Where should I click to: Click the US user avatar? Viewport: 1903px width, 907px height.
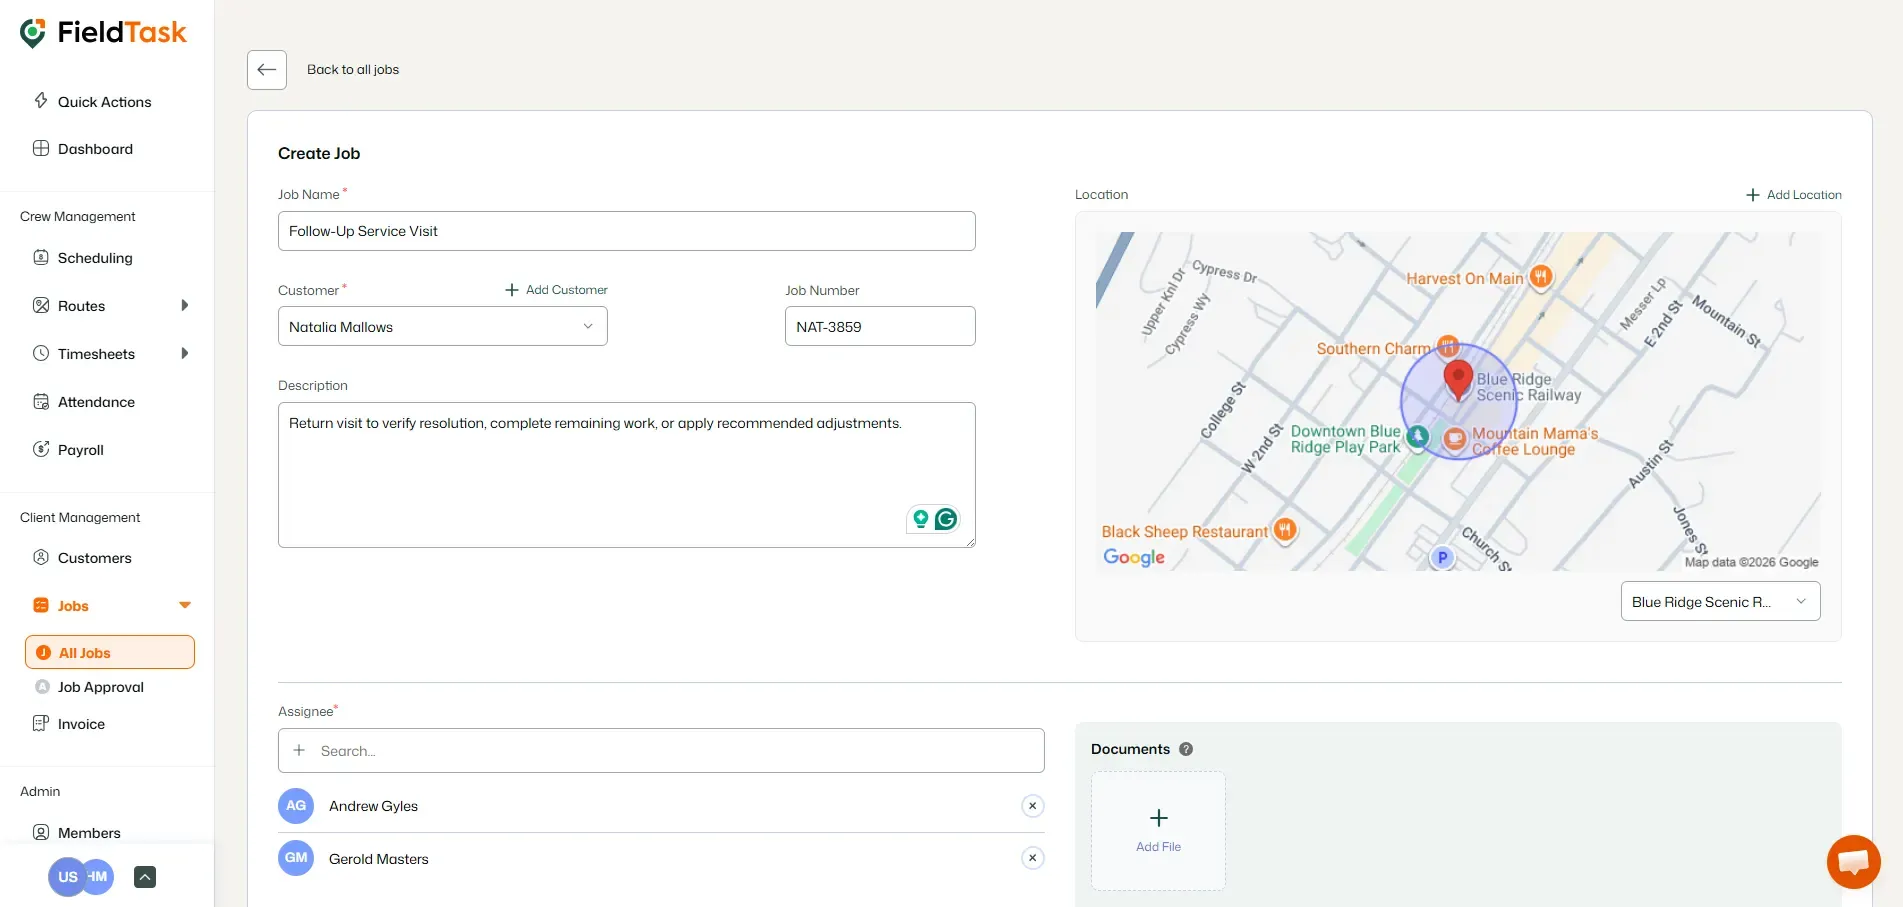coord(67,877)
